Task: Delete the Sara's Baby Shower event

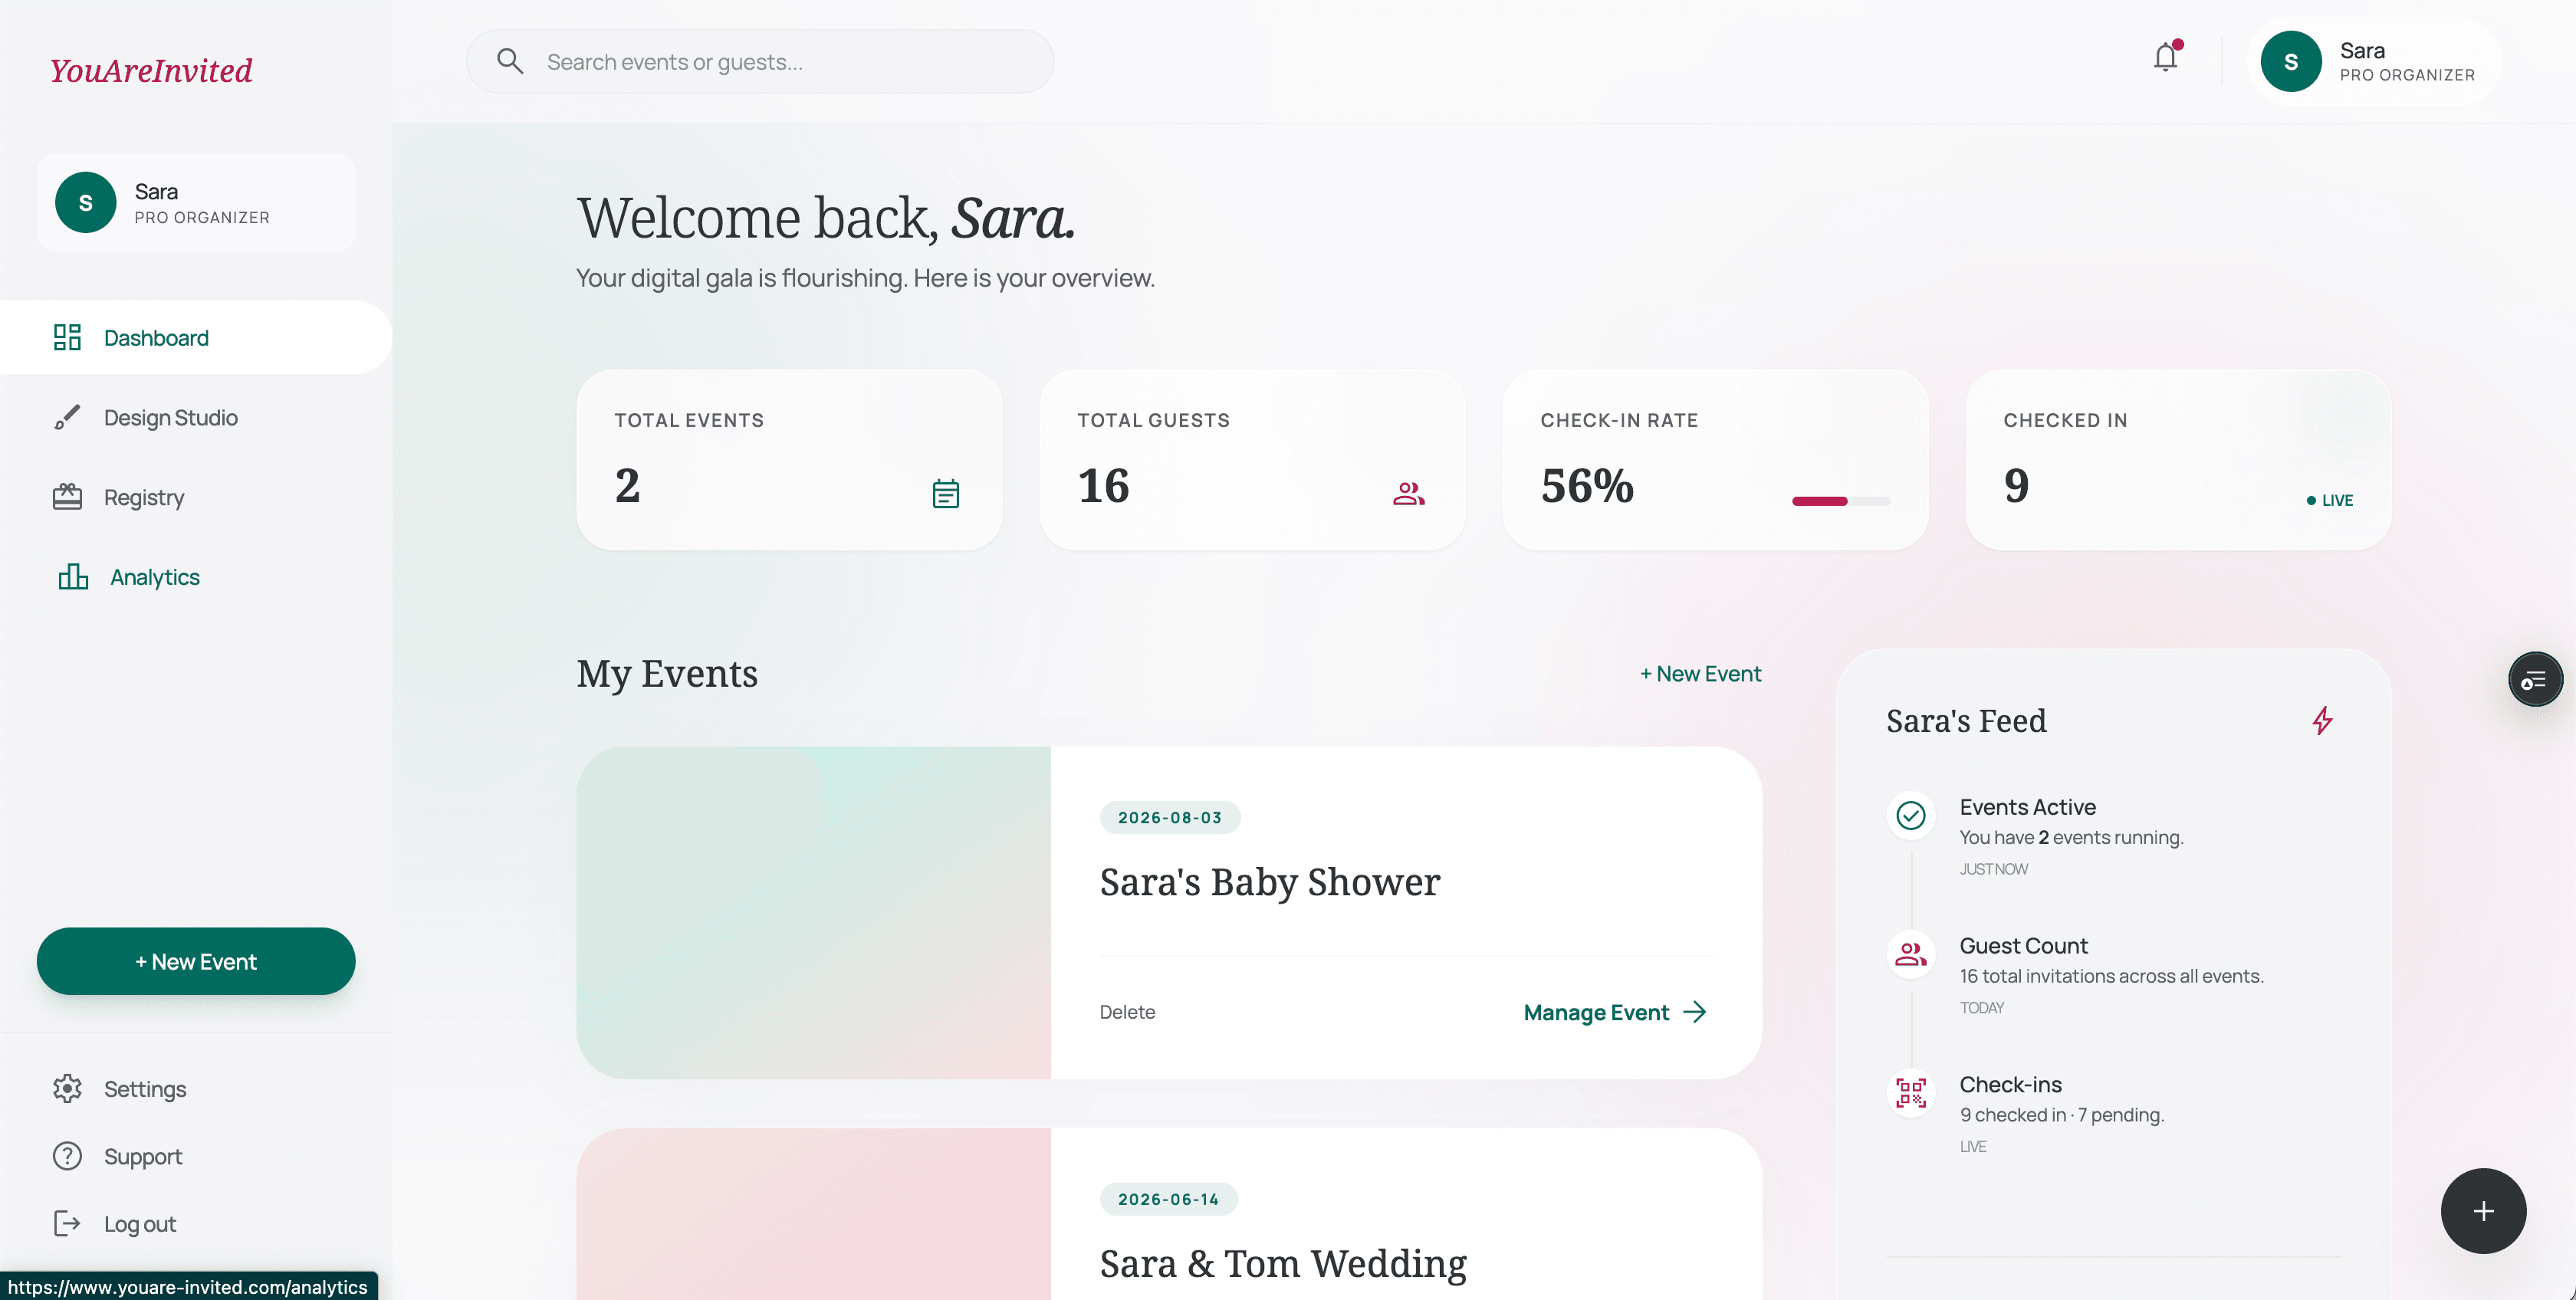Action: 1127,1012
